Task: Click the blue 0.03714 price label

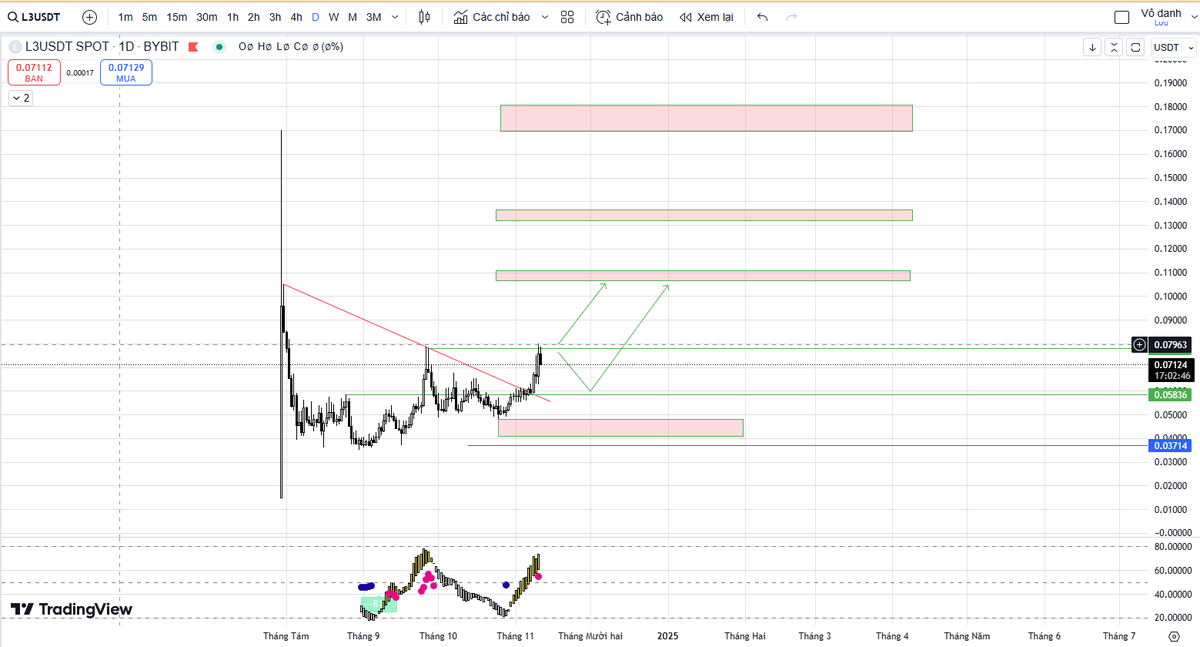Action: tap(1170, 445)
